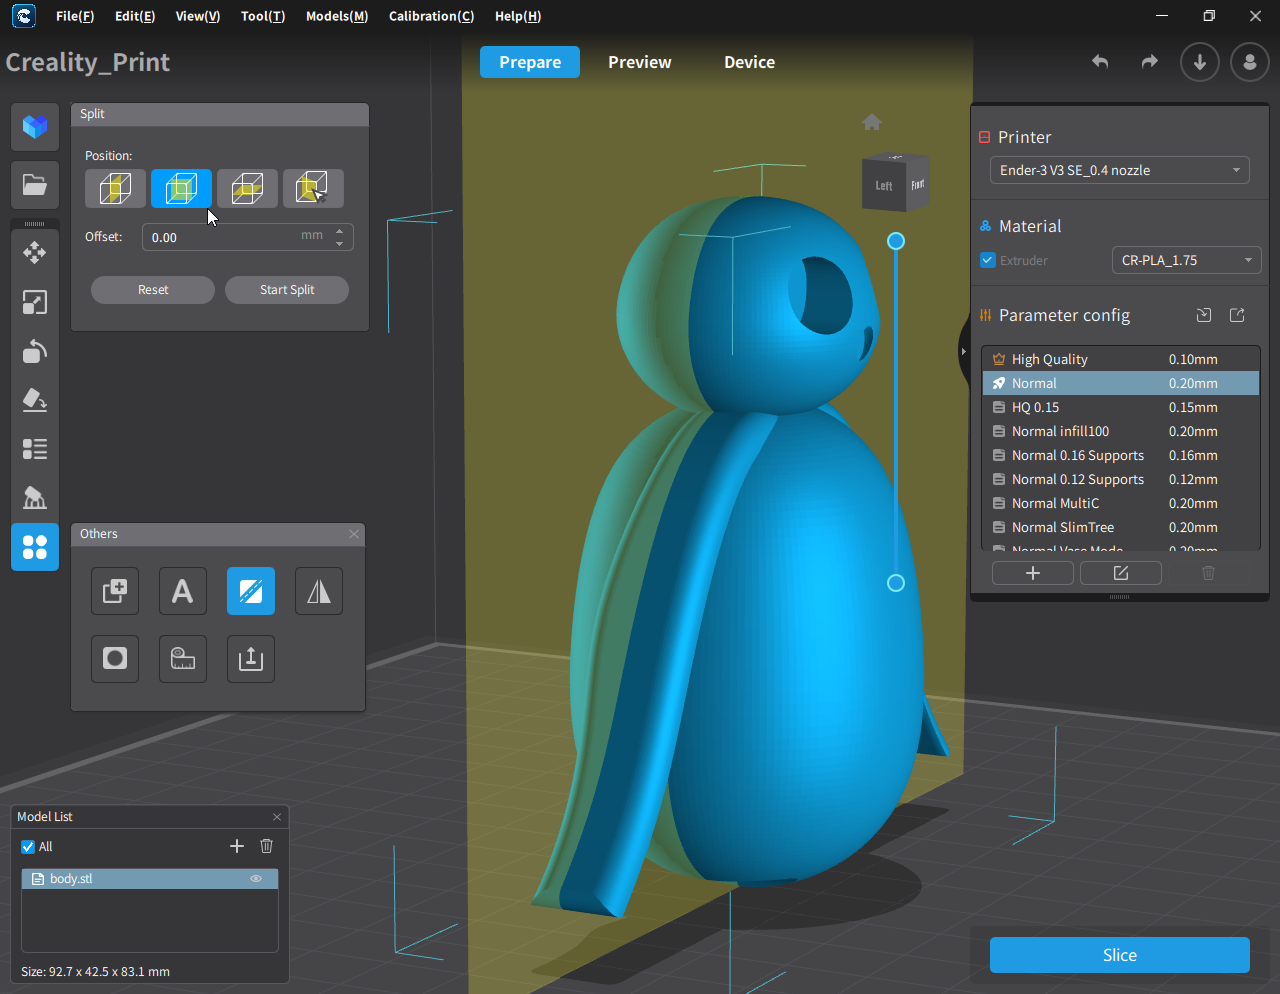Click the top handle of layer slider
The width and height of the screenshot is (1280, 994).
[896, 241]
